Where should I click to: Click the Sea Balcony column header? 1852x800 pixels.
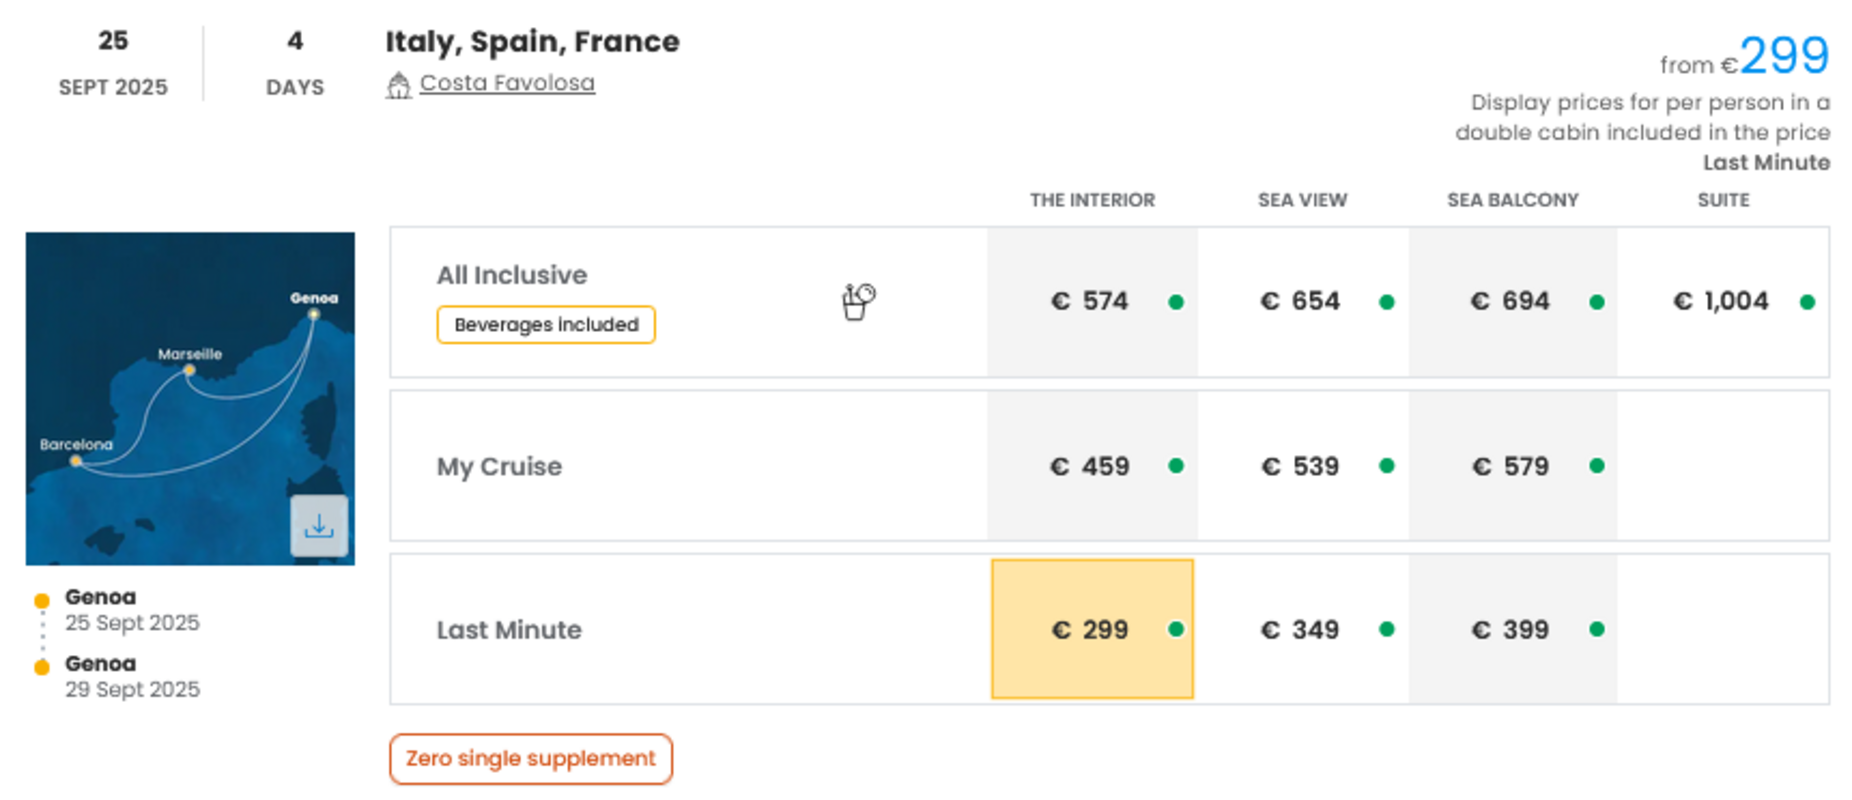(1512, 200)
